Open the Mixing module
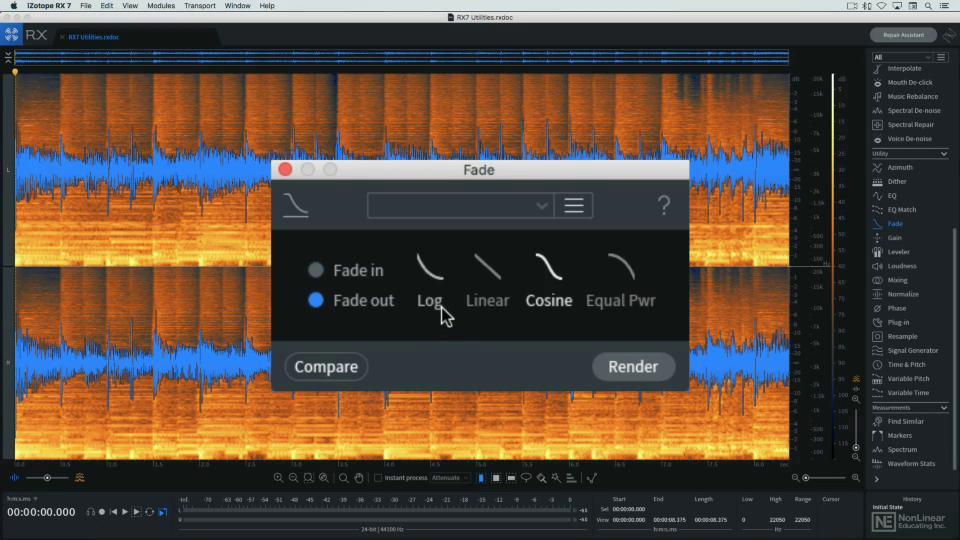The width and height of the screenshot is (960, 540). [897, 280]
